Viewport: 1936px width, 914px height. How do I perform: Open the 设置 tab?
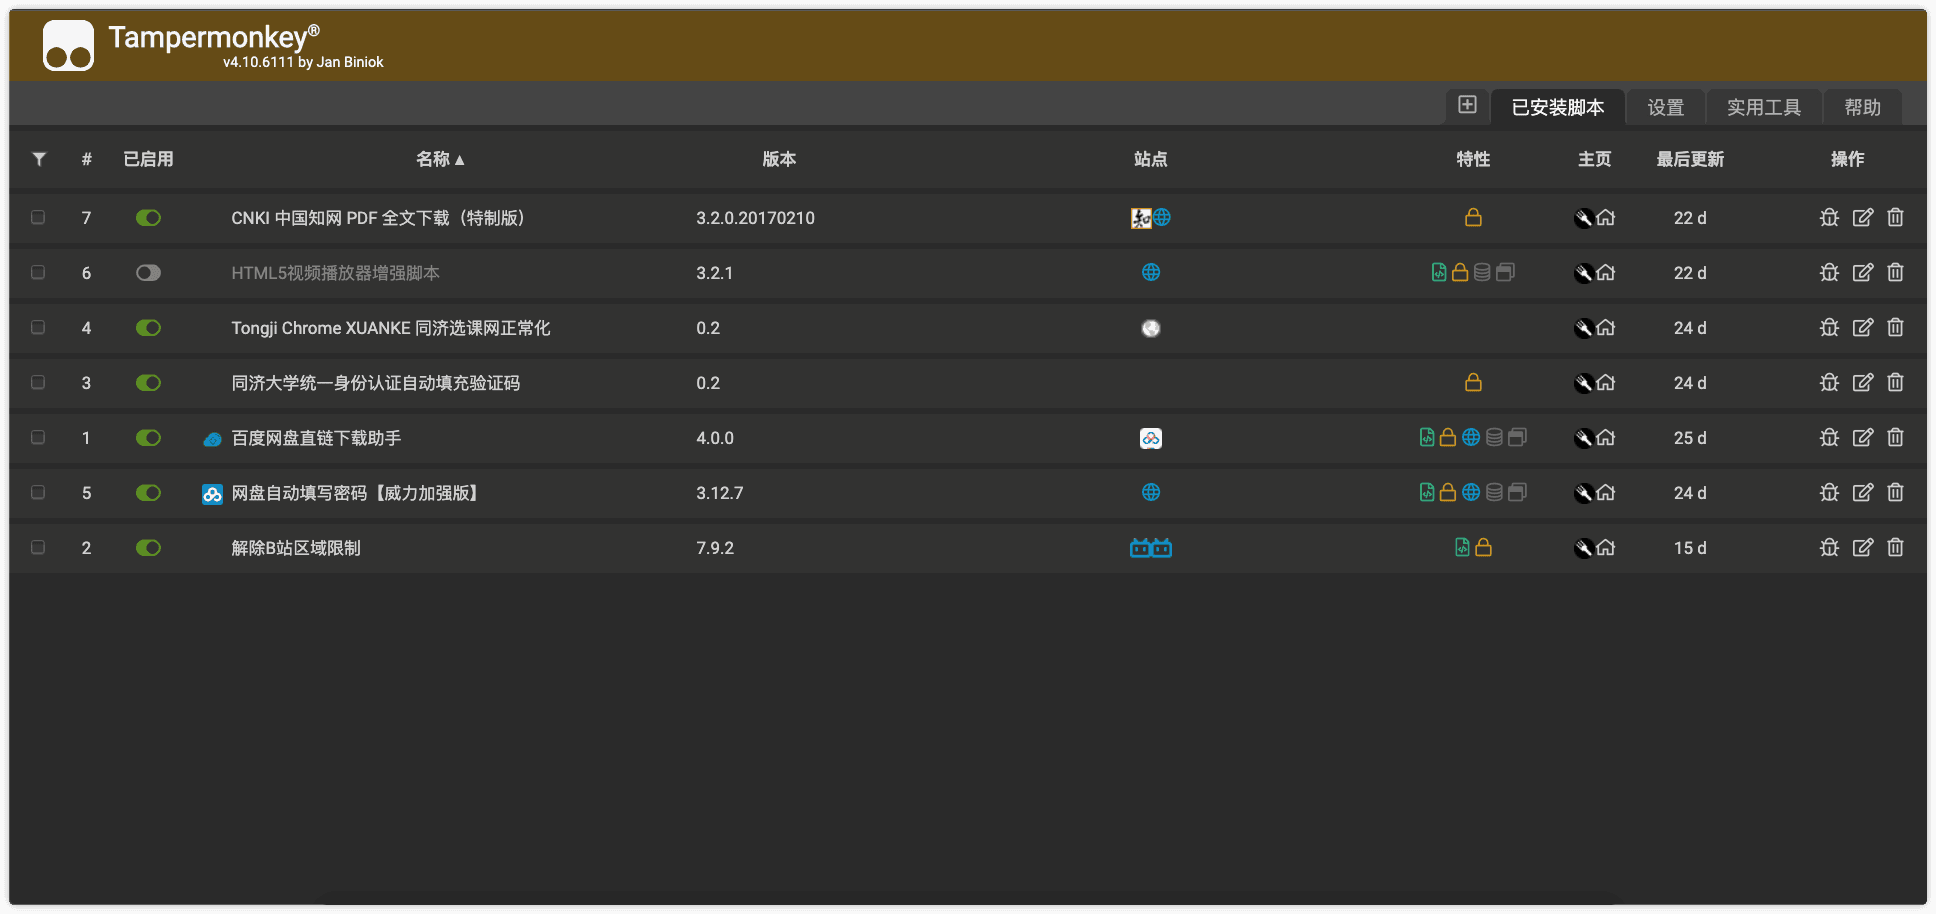(x=1666, y=107)
